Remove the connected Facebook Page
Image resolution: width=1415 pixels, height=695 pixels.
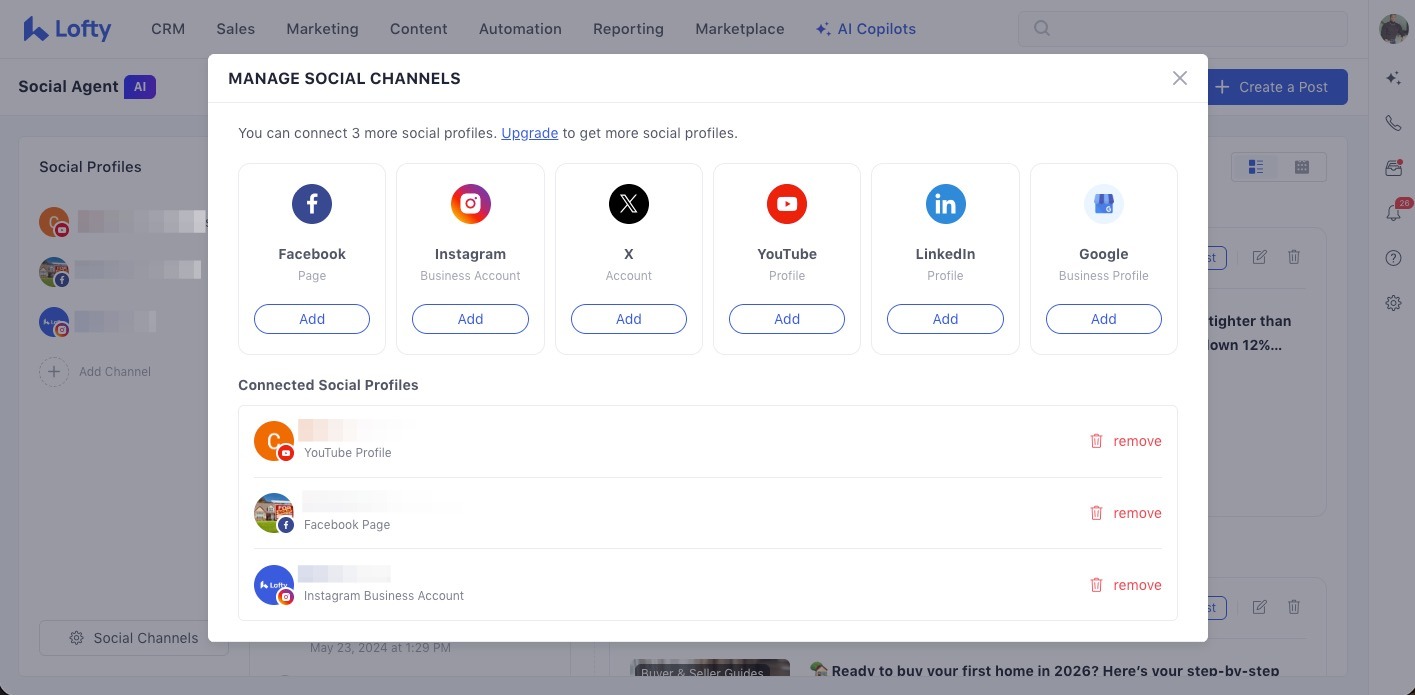click(1126, 513)
